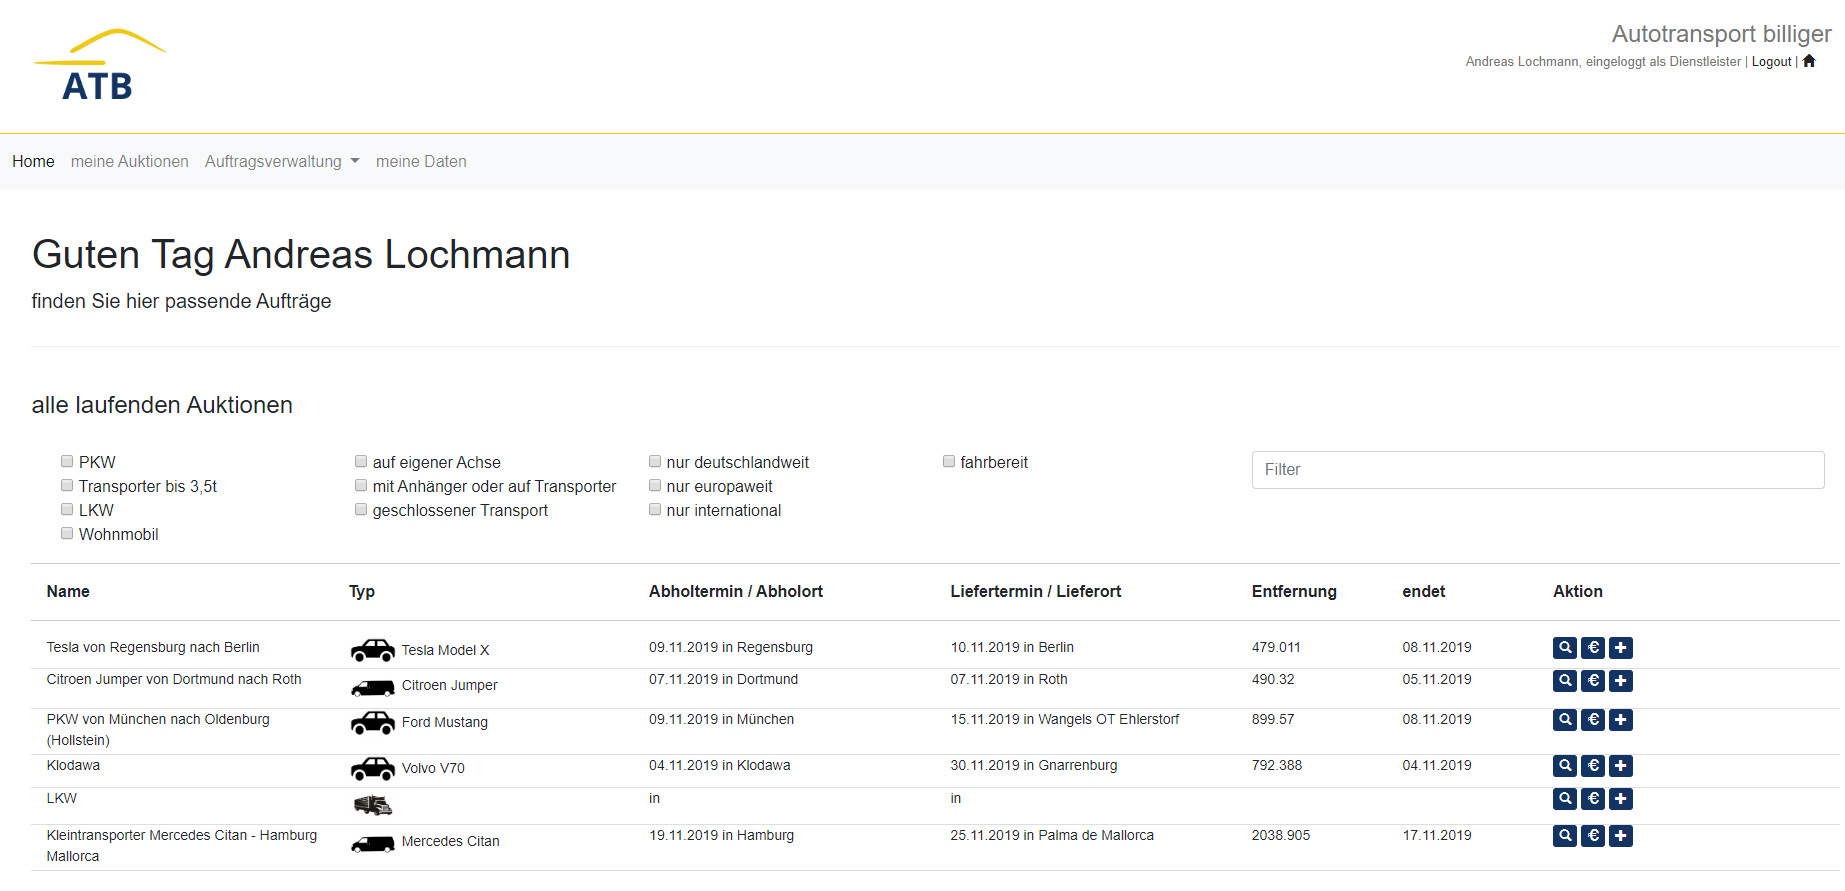The height and width of the screenshot is (891, 1845).
Task: Tick the 'geschlossener Transport' checkbox
Action: [x=361, y=509]
